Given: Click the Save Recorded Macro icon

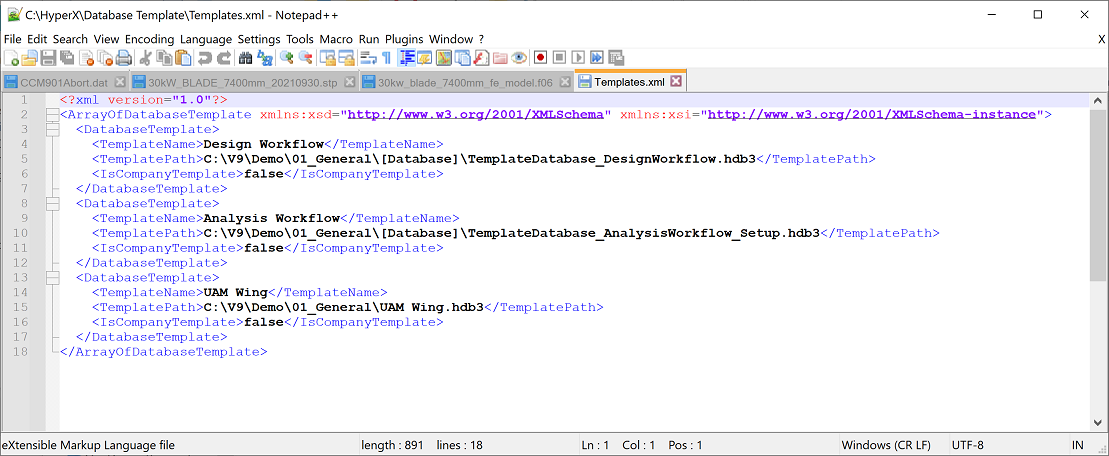Looking at the screenshot, I should click(616, 57).
